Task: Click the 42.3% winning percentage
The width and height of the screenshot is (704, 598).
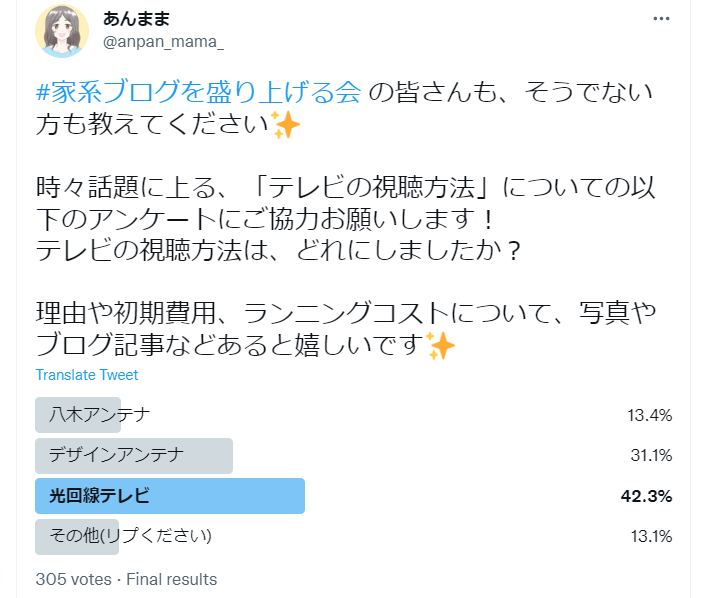Action: (x=647, y=496)
